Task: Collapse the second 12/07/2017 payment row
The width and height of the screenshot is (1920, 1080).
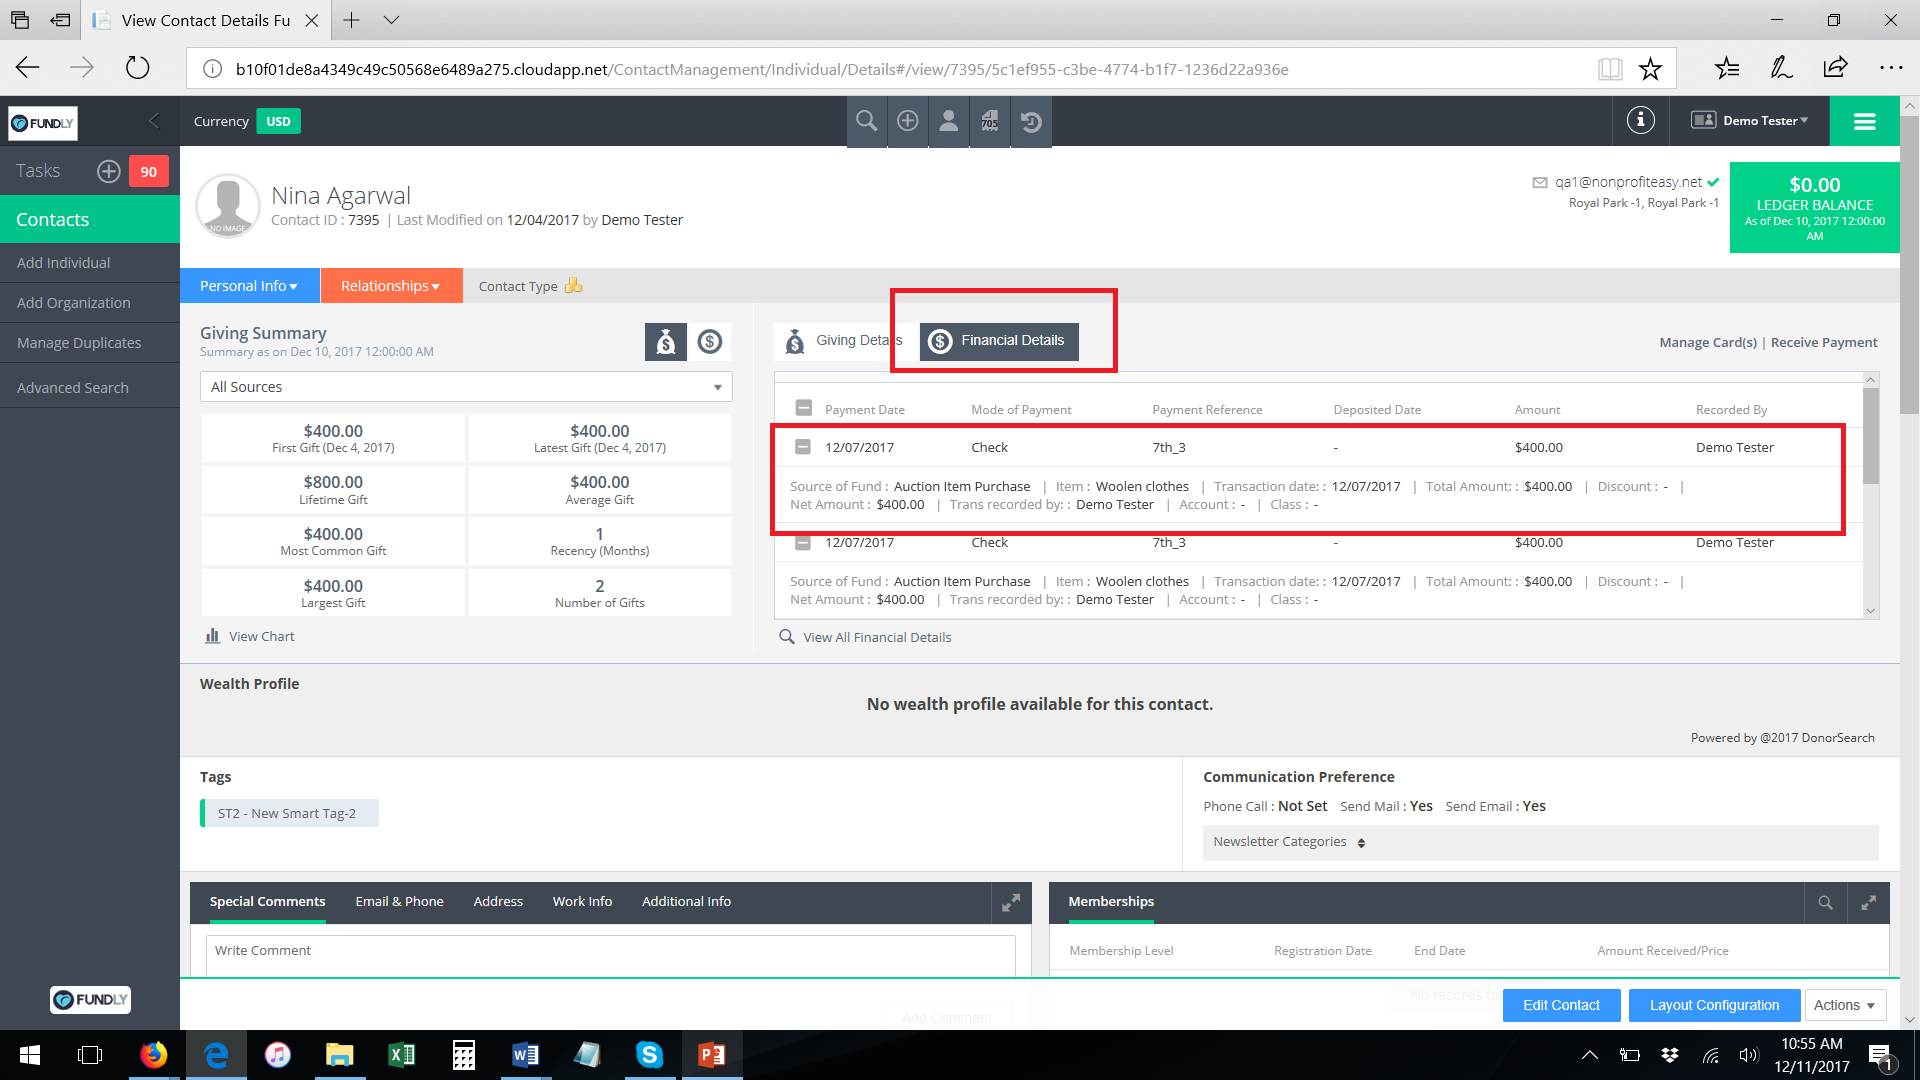Action: (803, 542)
